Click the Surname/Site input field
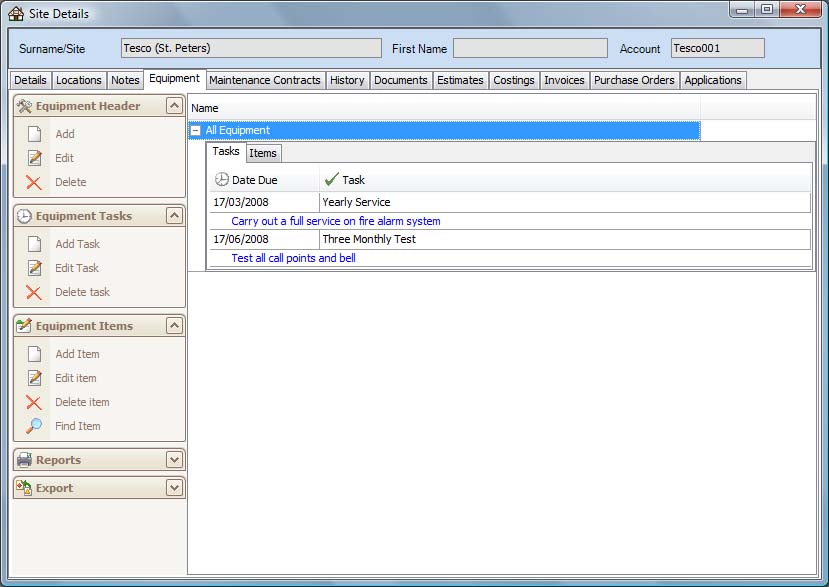Screen dimensions: 829x587 click(251, 48)
